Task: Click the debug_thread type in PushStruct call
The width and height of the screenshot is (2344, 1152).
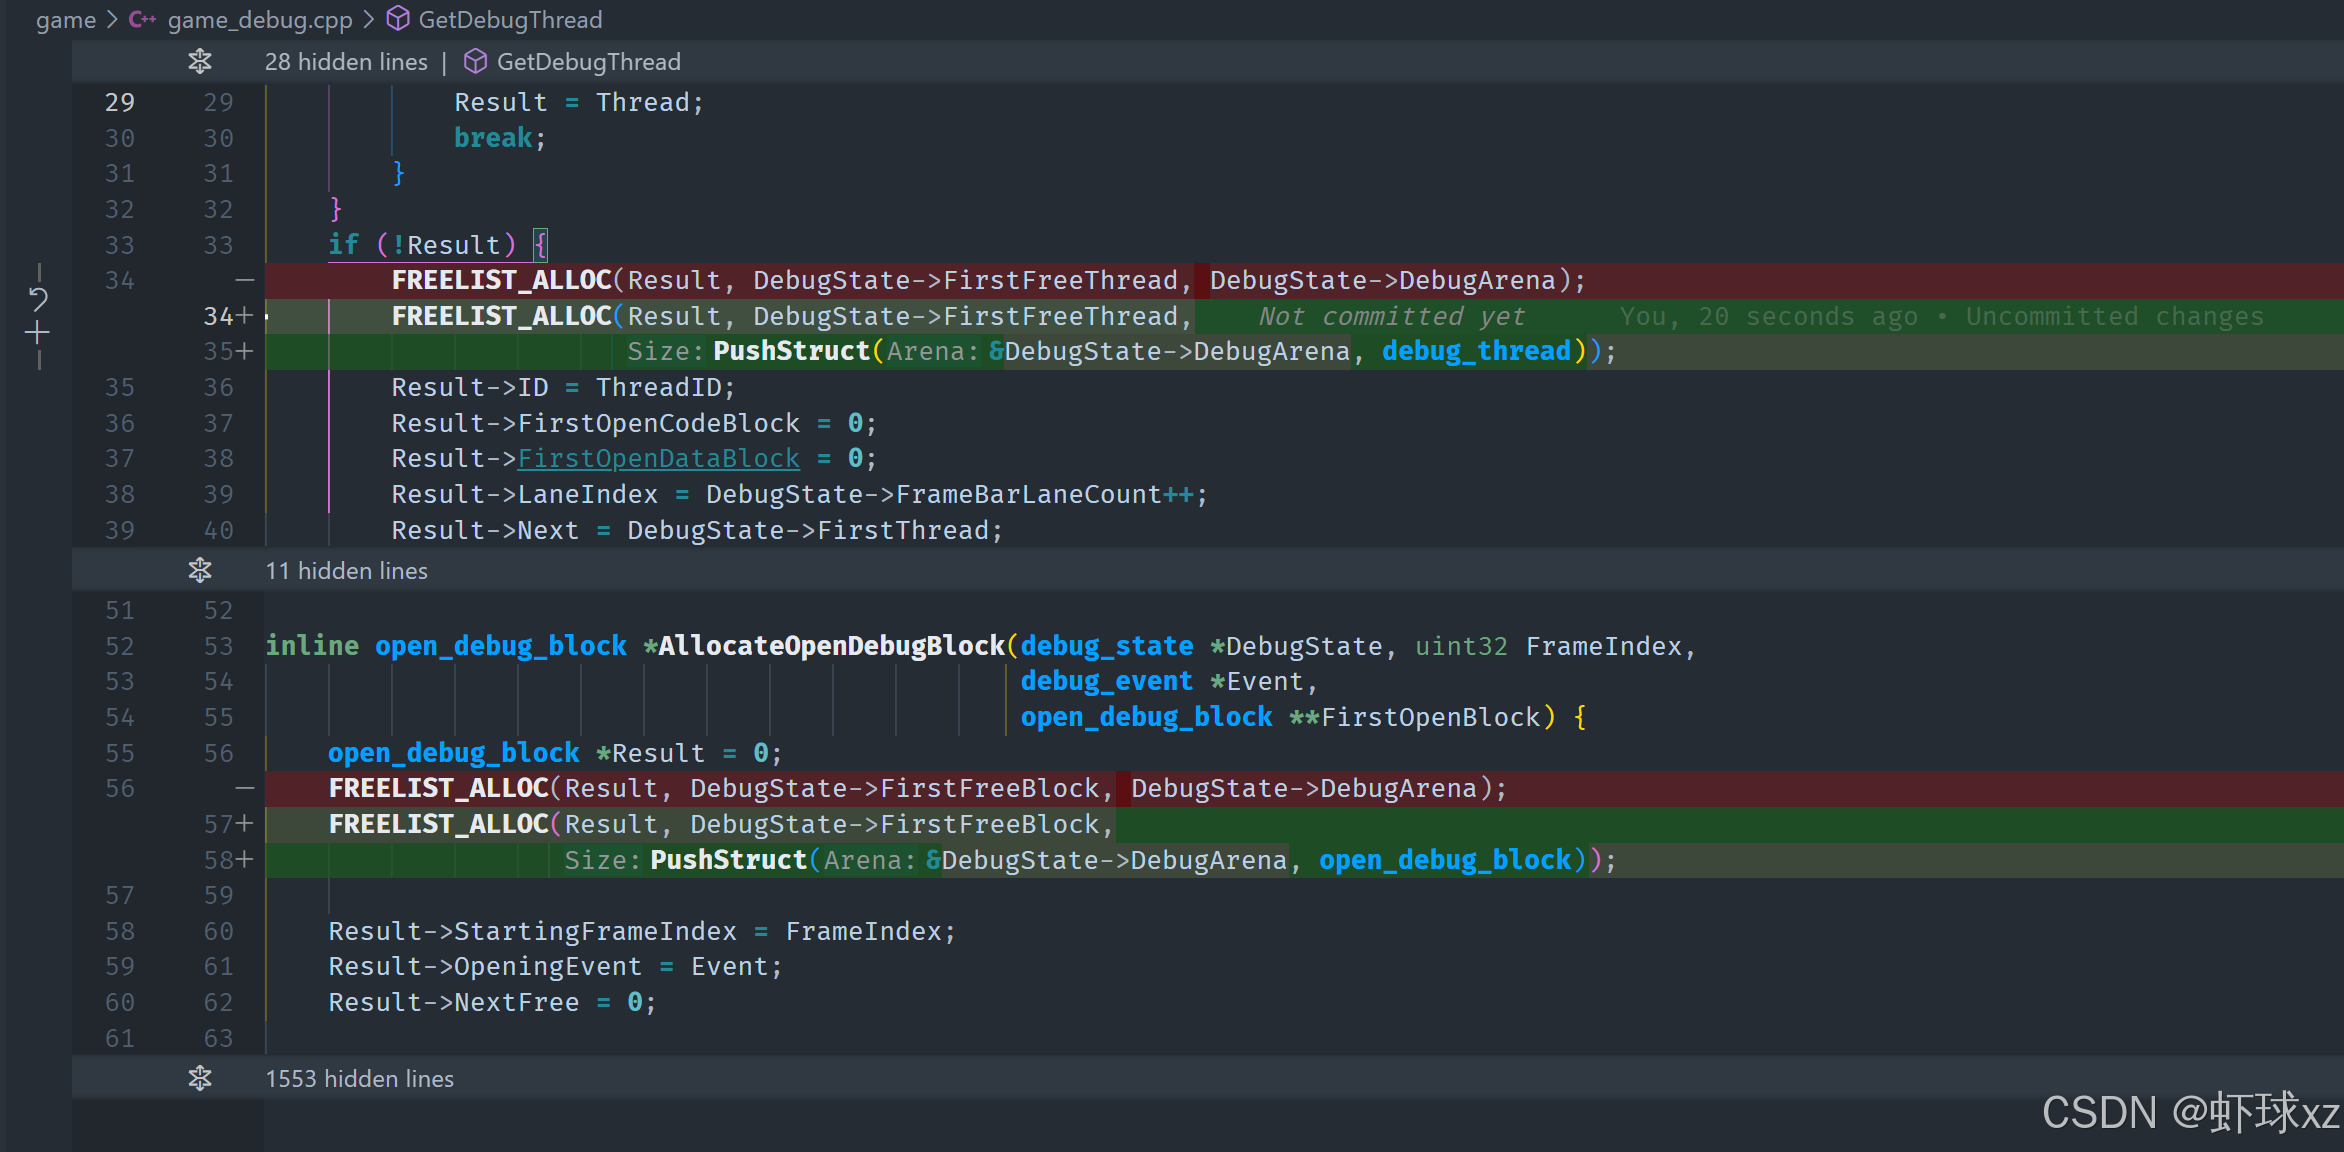Action: coord(1475,352)
